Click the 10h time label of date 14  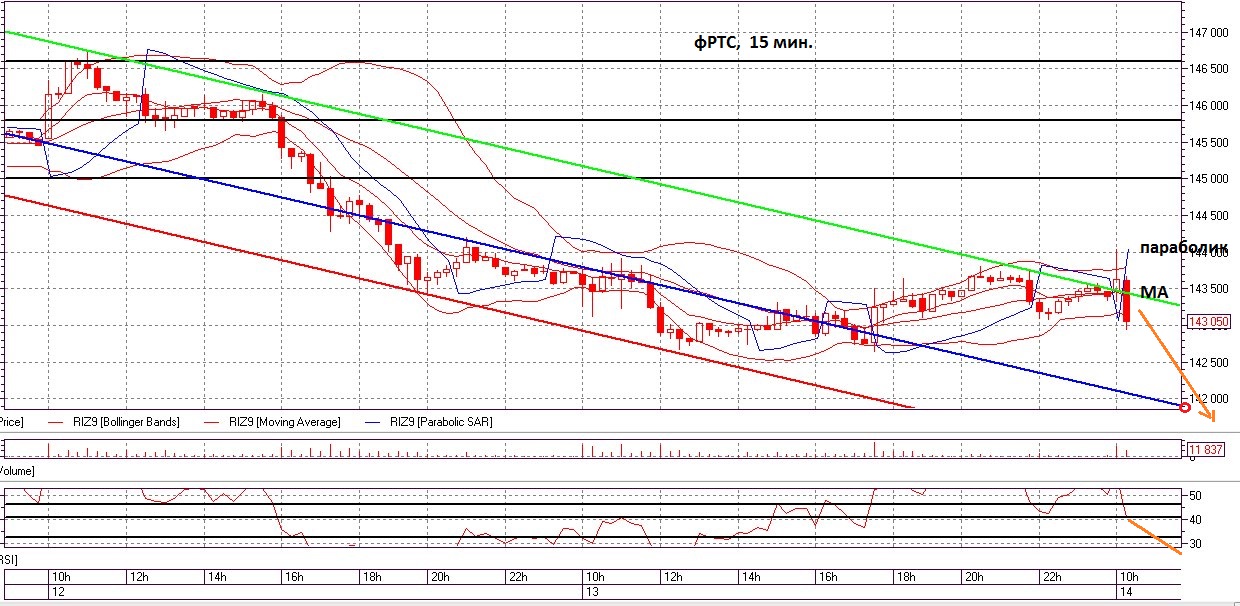[x=1128, y=577]
